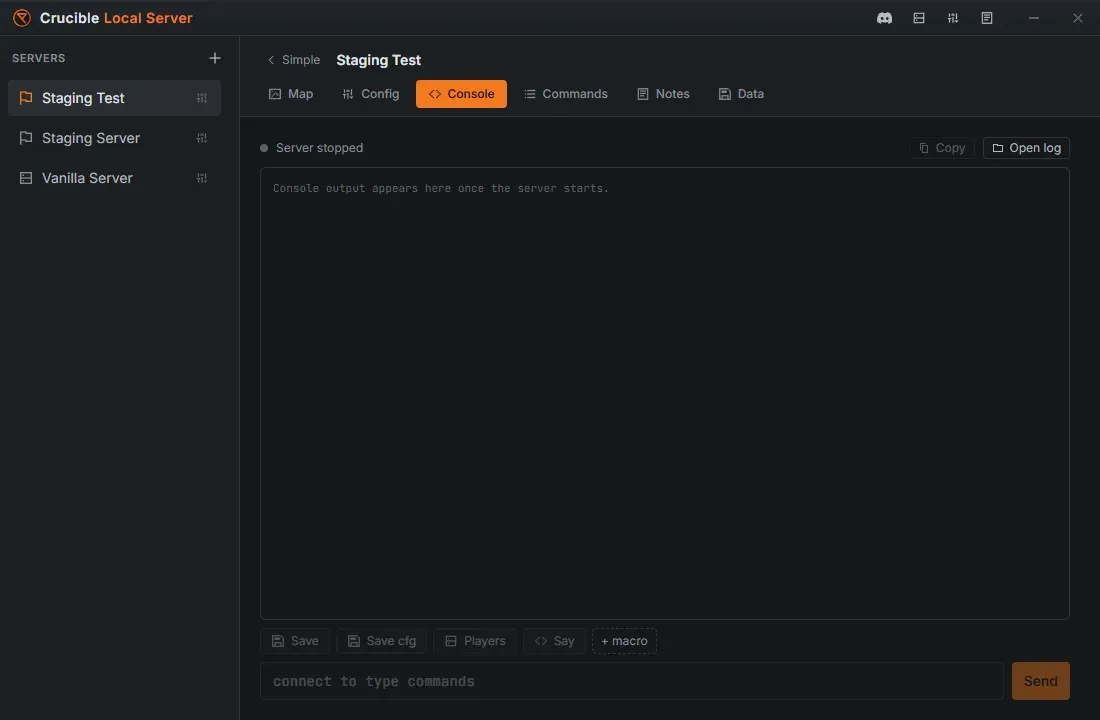Close the Crucible window
Viewport: 1100px width, 720px height.
[1078, 18]
